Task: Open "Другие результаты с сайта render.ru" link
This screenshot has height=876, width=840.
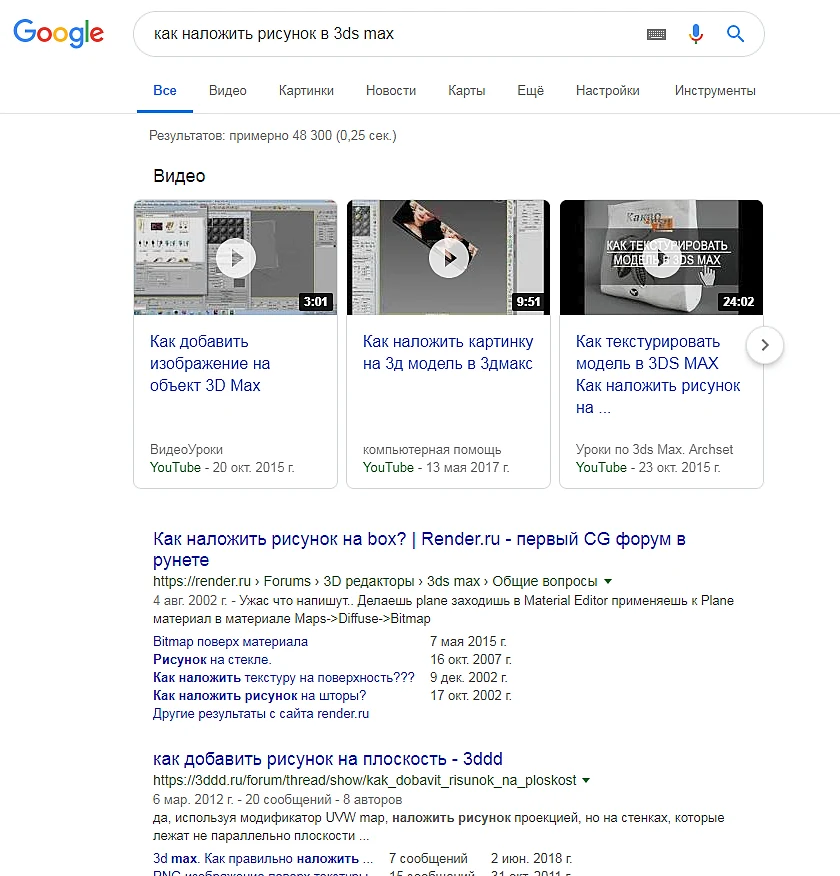Action: pyautogui.click(x=261, y=713)
